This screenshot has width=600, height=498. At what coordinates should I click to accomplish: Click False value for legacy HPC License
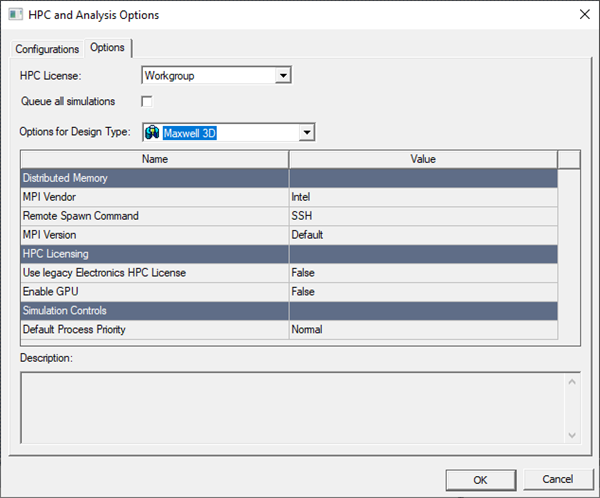point(423,273)
